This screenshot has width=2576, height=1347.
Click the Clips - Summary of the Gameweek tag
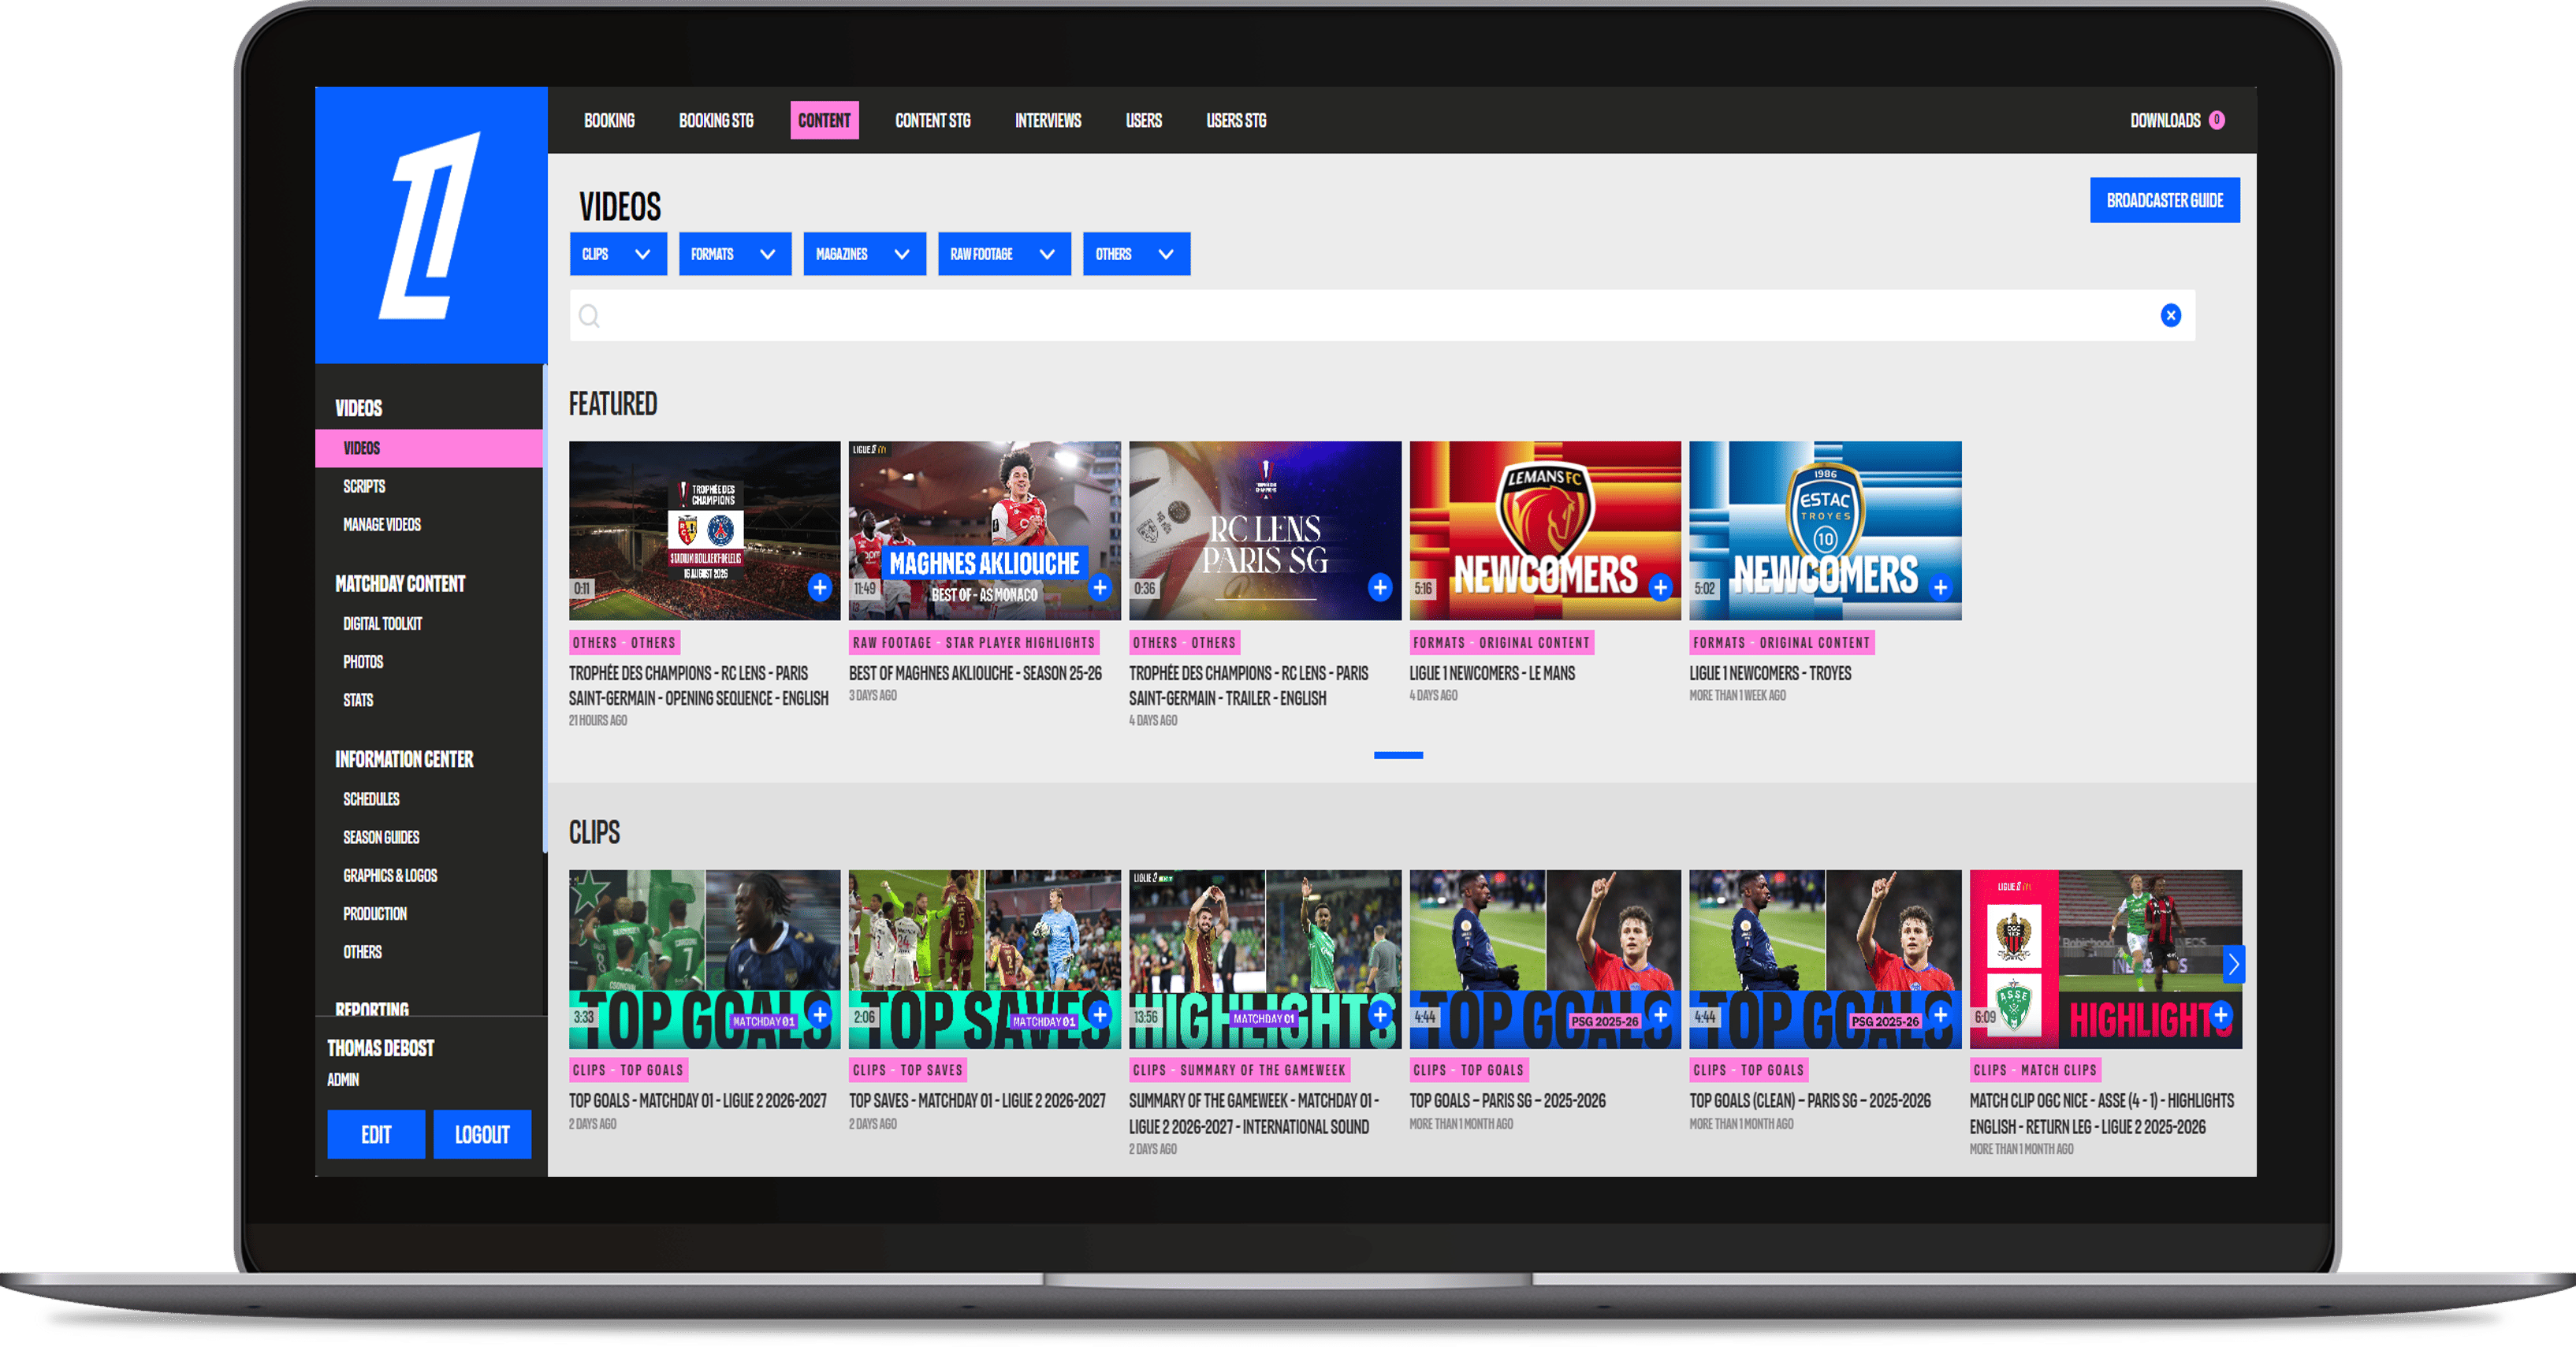(x=1239, y=1069)
